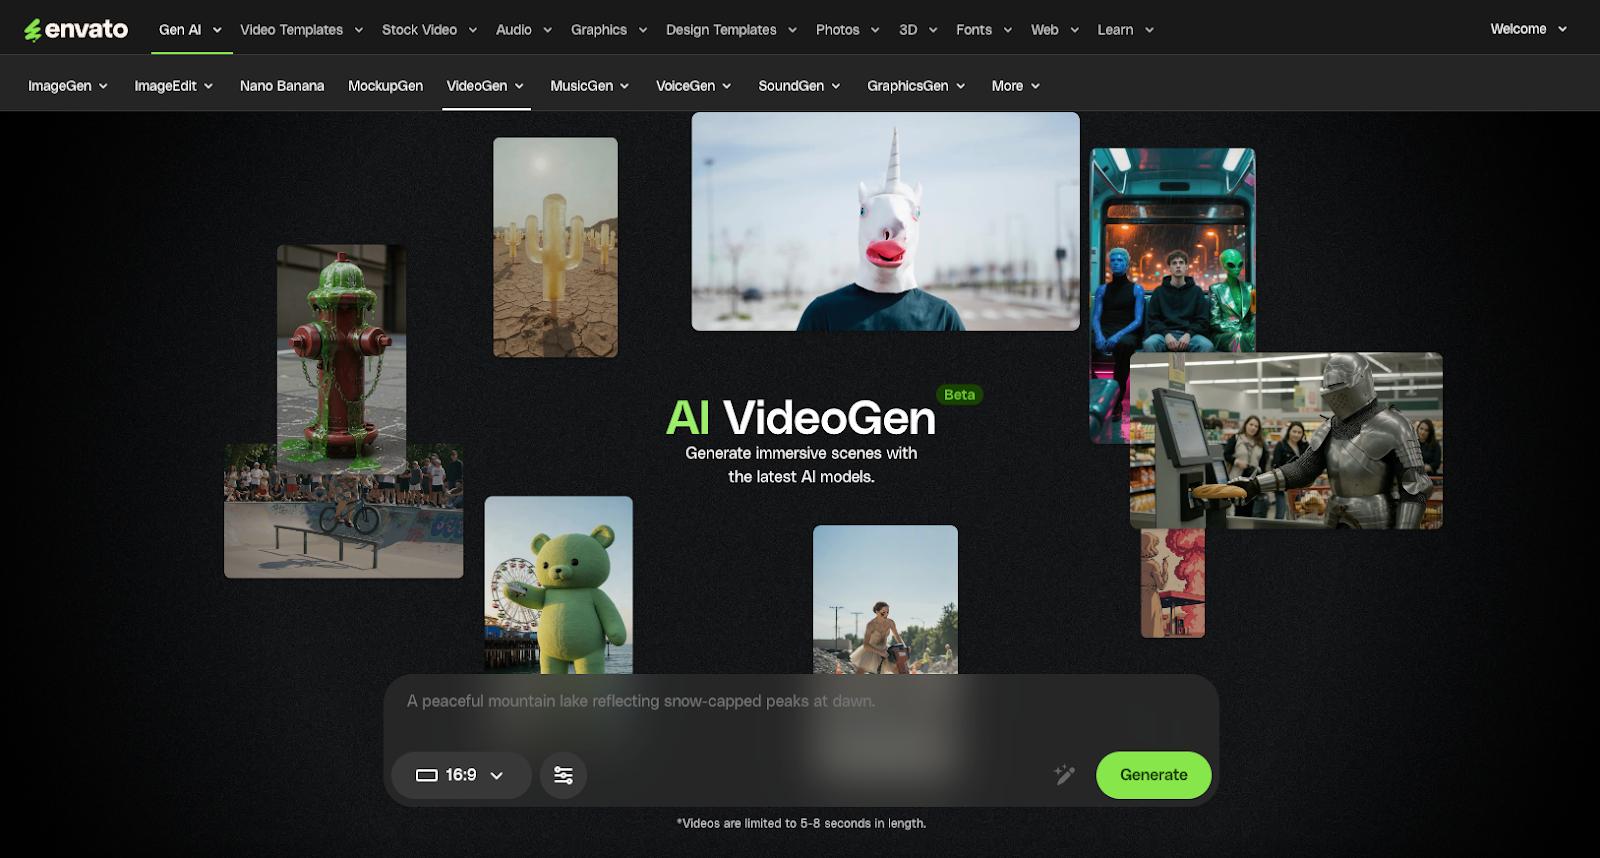Click the glass cactus desert thumbnail
This screenshot has height=858, width=1600.
(555, 247)
